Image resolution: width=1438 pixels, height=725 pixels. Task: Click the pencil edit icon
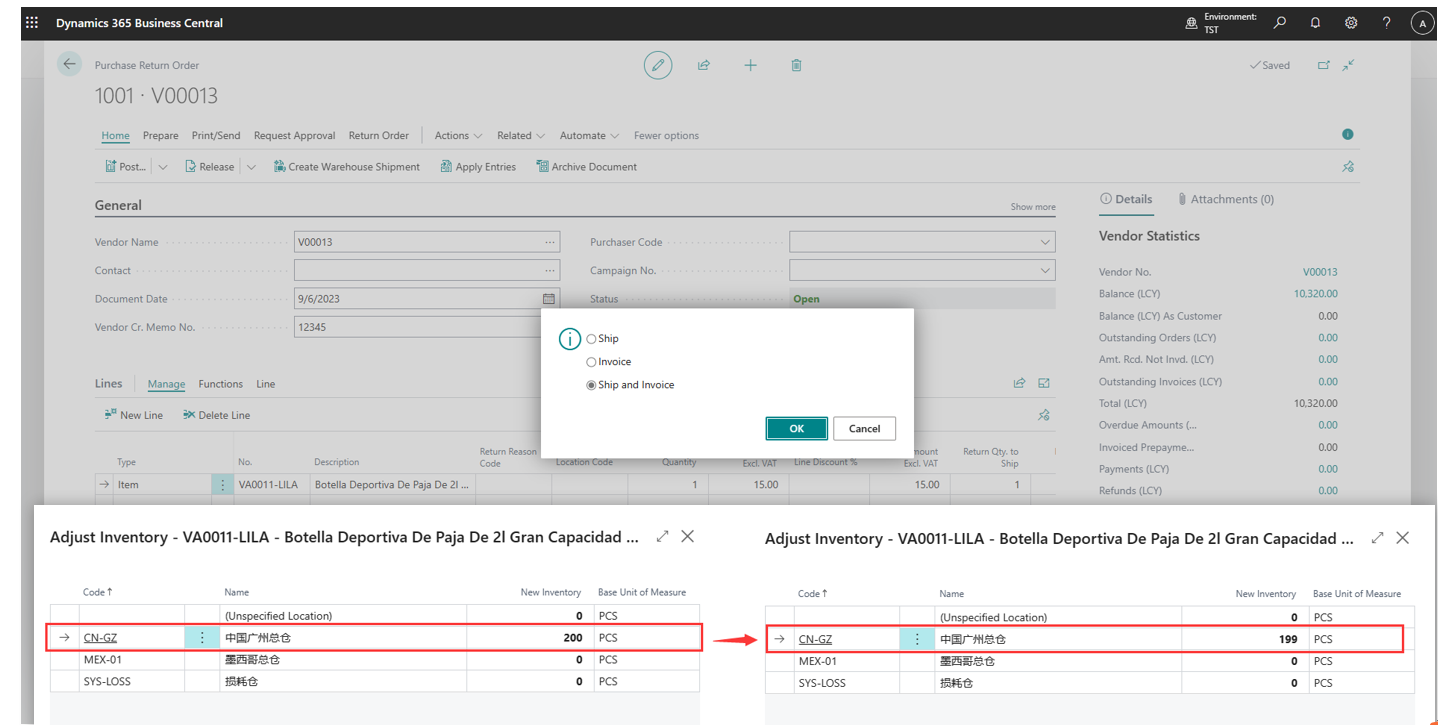point(657,65)
